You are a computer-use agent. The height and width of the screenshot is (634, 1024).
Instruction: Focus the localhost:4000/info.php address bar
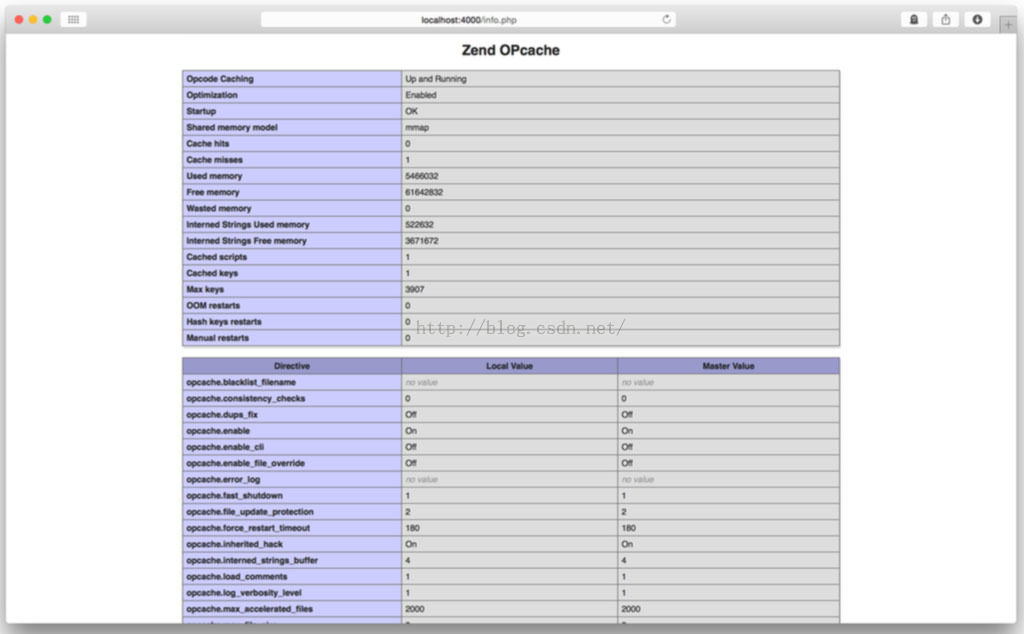click(468, 20)
